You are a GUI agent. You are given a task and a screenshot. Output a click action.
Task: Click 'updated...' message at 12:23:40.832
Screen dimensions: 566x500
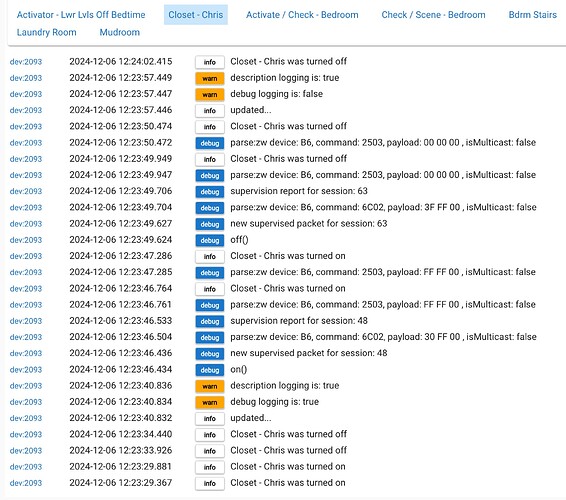coord(251,418)
